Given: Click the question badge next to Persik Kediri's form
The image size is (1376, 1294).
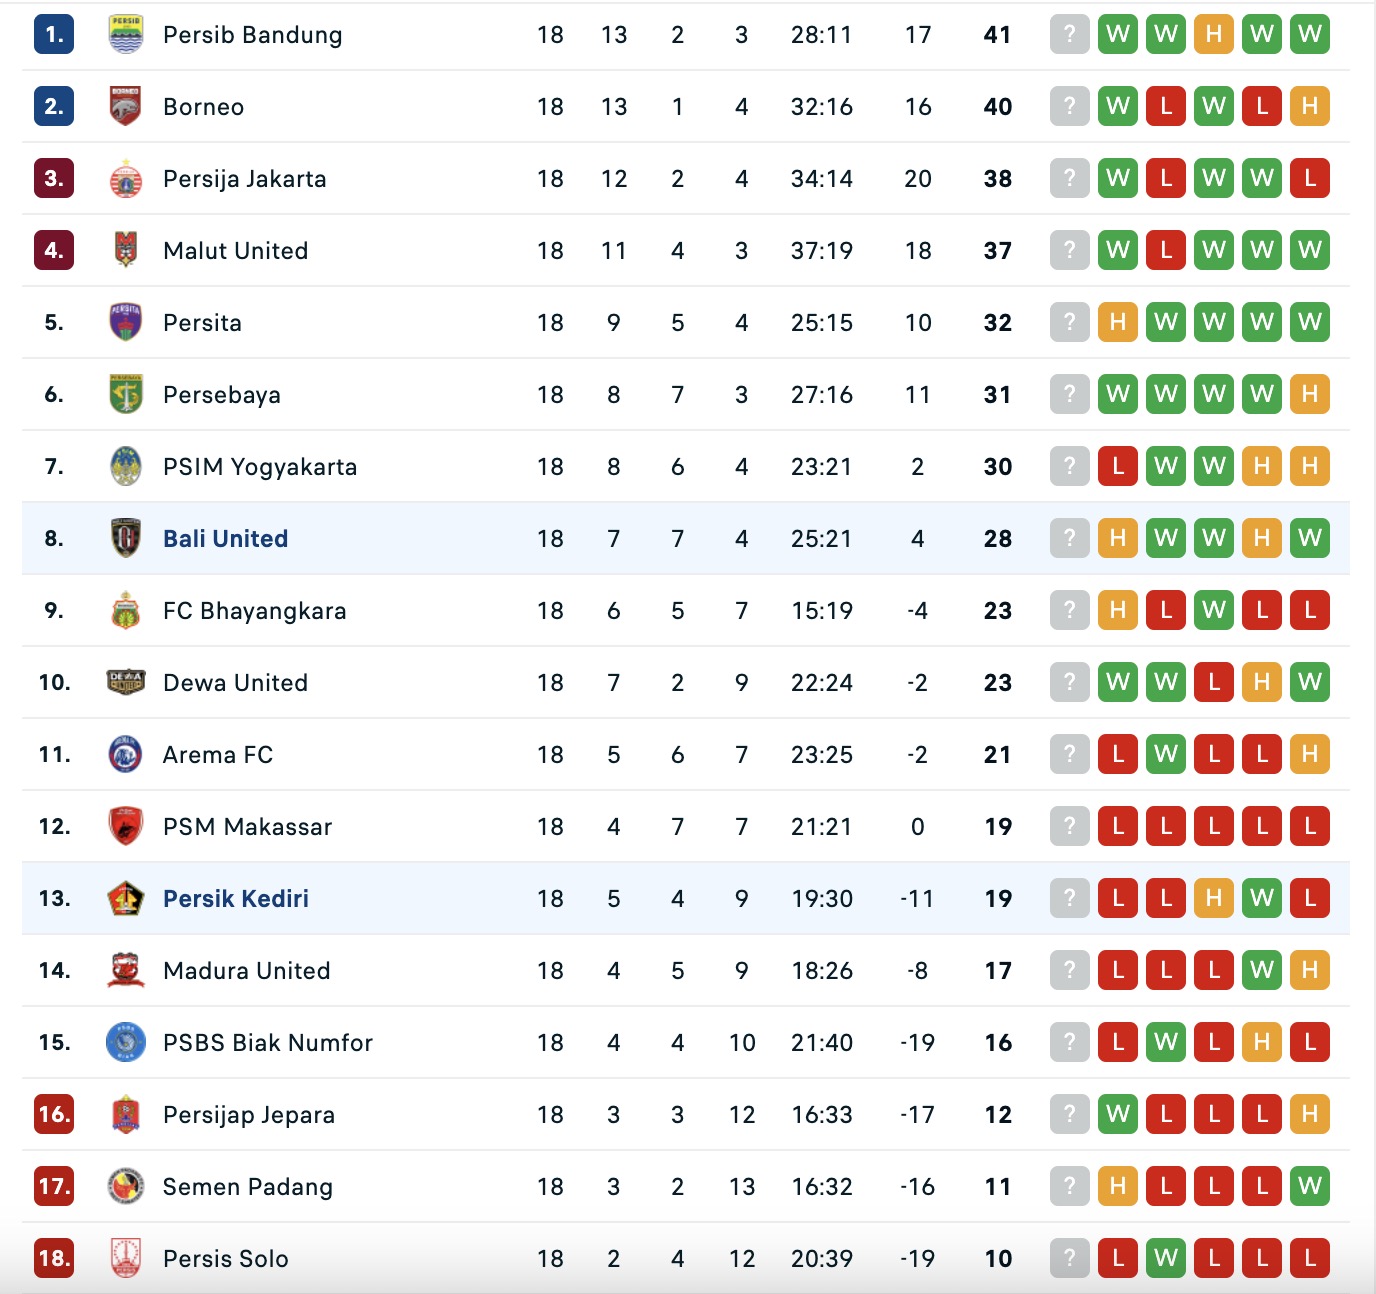Looking at the screenshot, I should coord(1069,898).
